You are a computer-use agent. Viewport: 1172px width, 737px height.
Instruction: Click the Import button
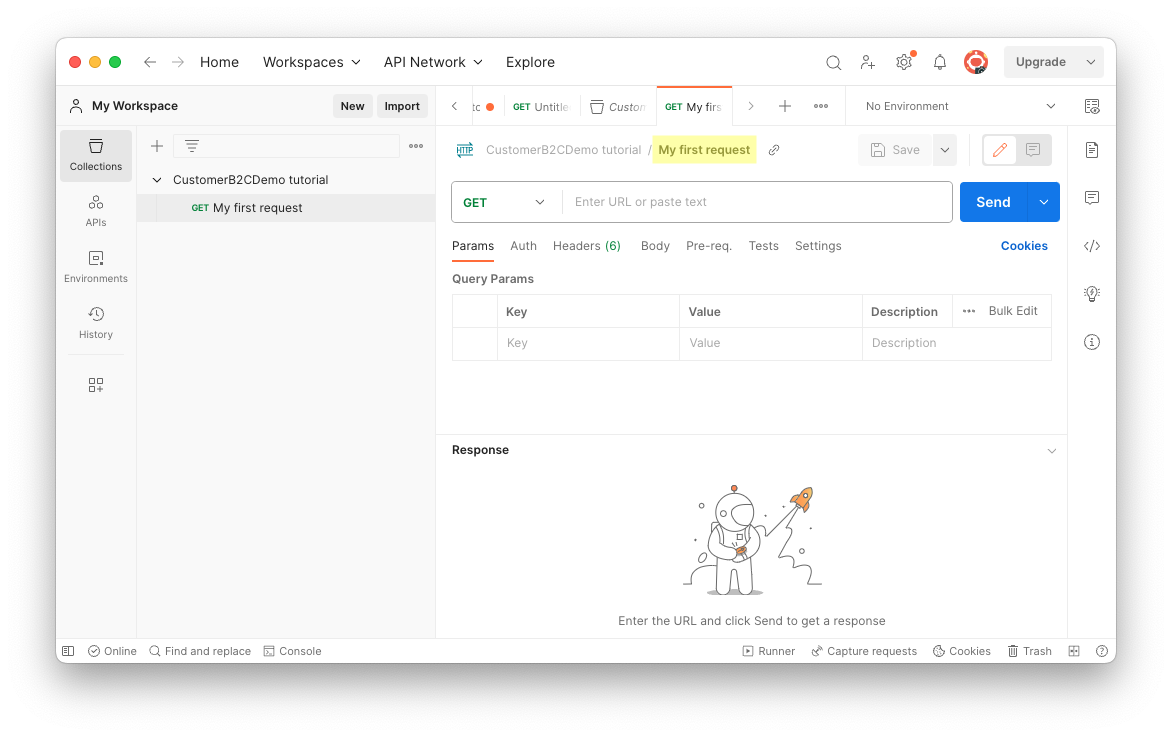tap(402, 106)
